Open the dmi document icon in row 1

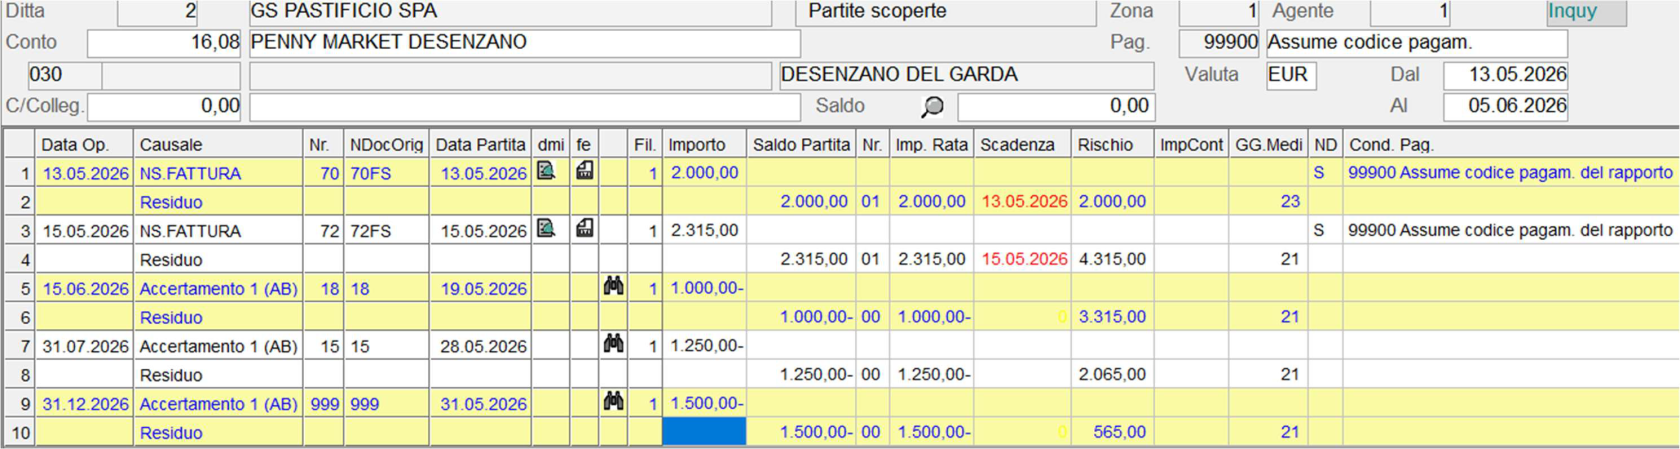[546, 172]
